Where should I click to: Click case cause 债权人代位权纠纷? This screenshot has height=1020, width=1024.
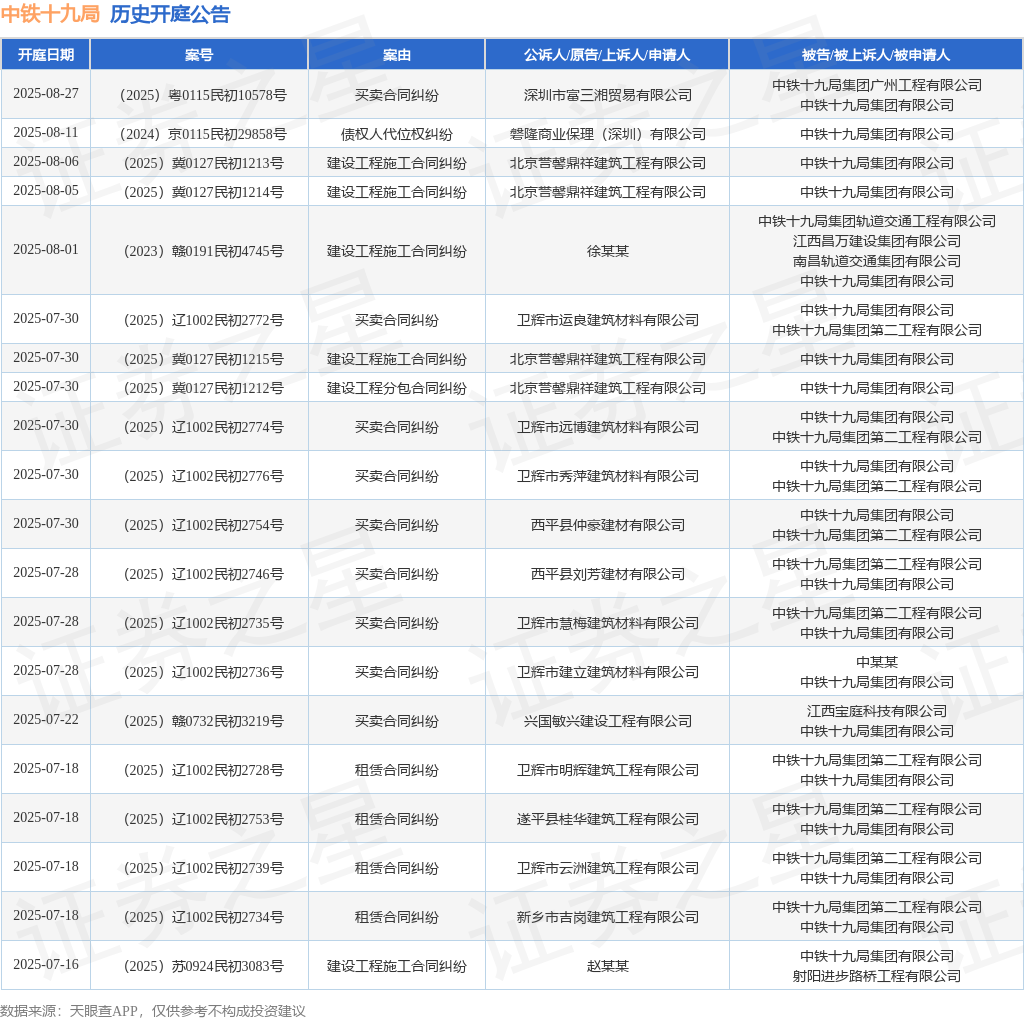tap(396, 135)
